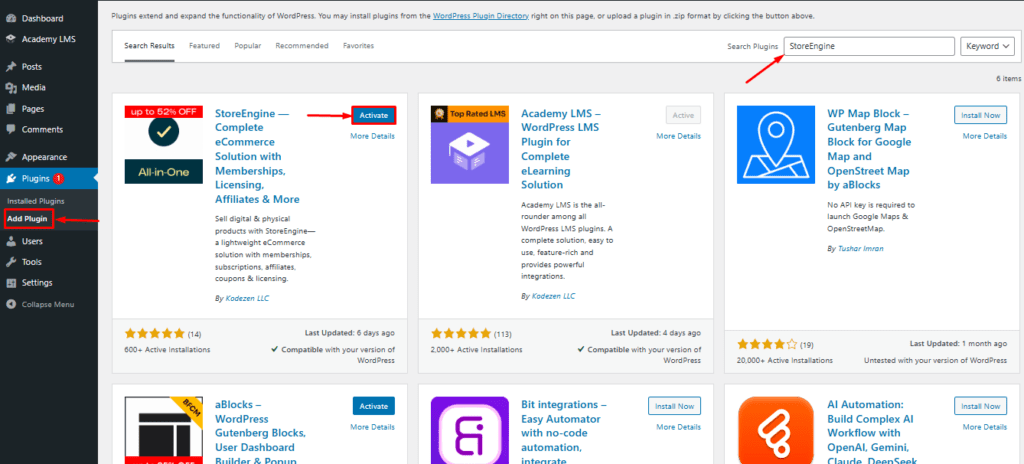Open the Academy LMS plugin thumbnail
The width and height of the screenshot is (1024, 464).
(470, 144)
